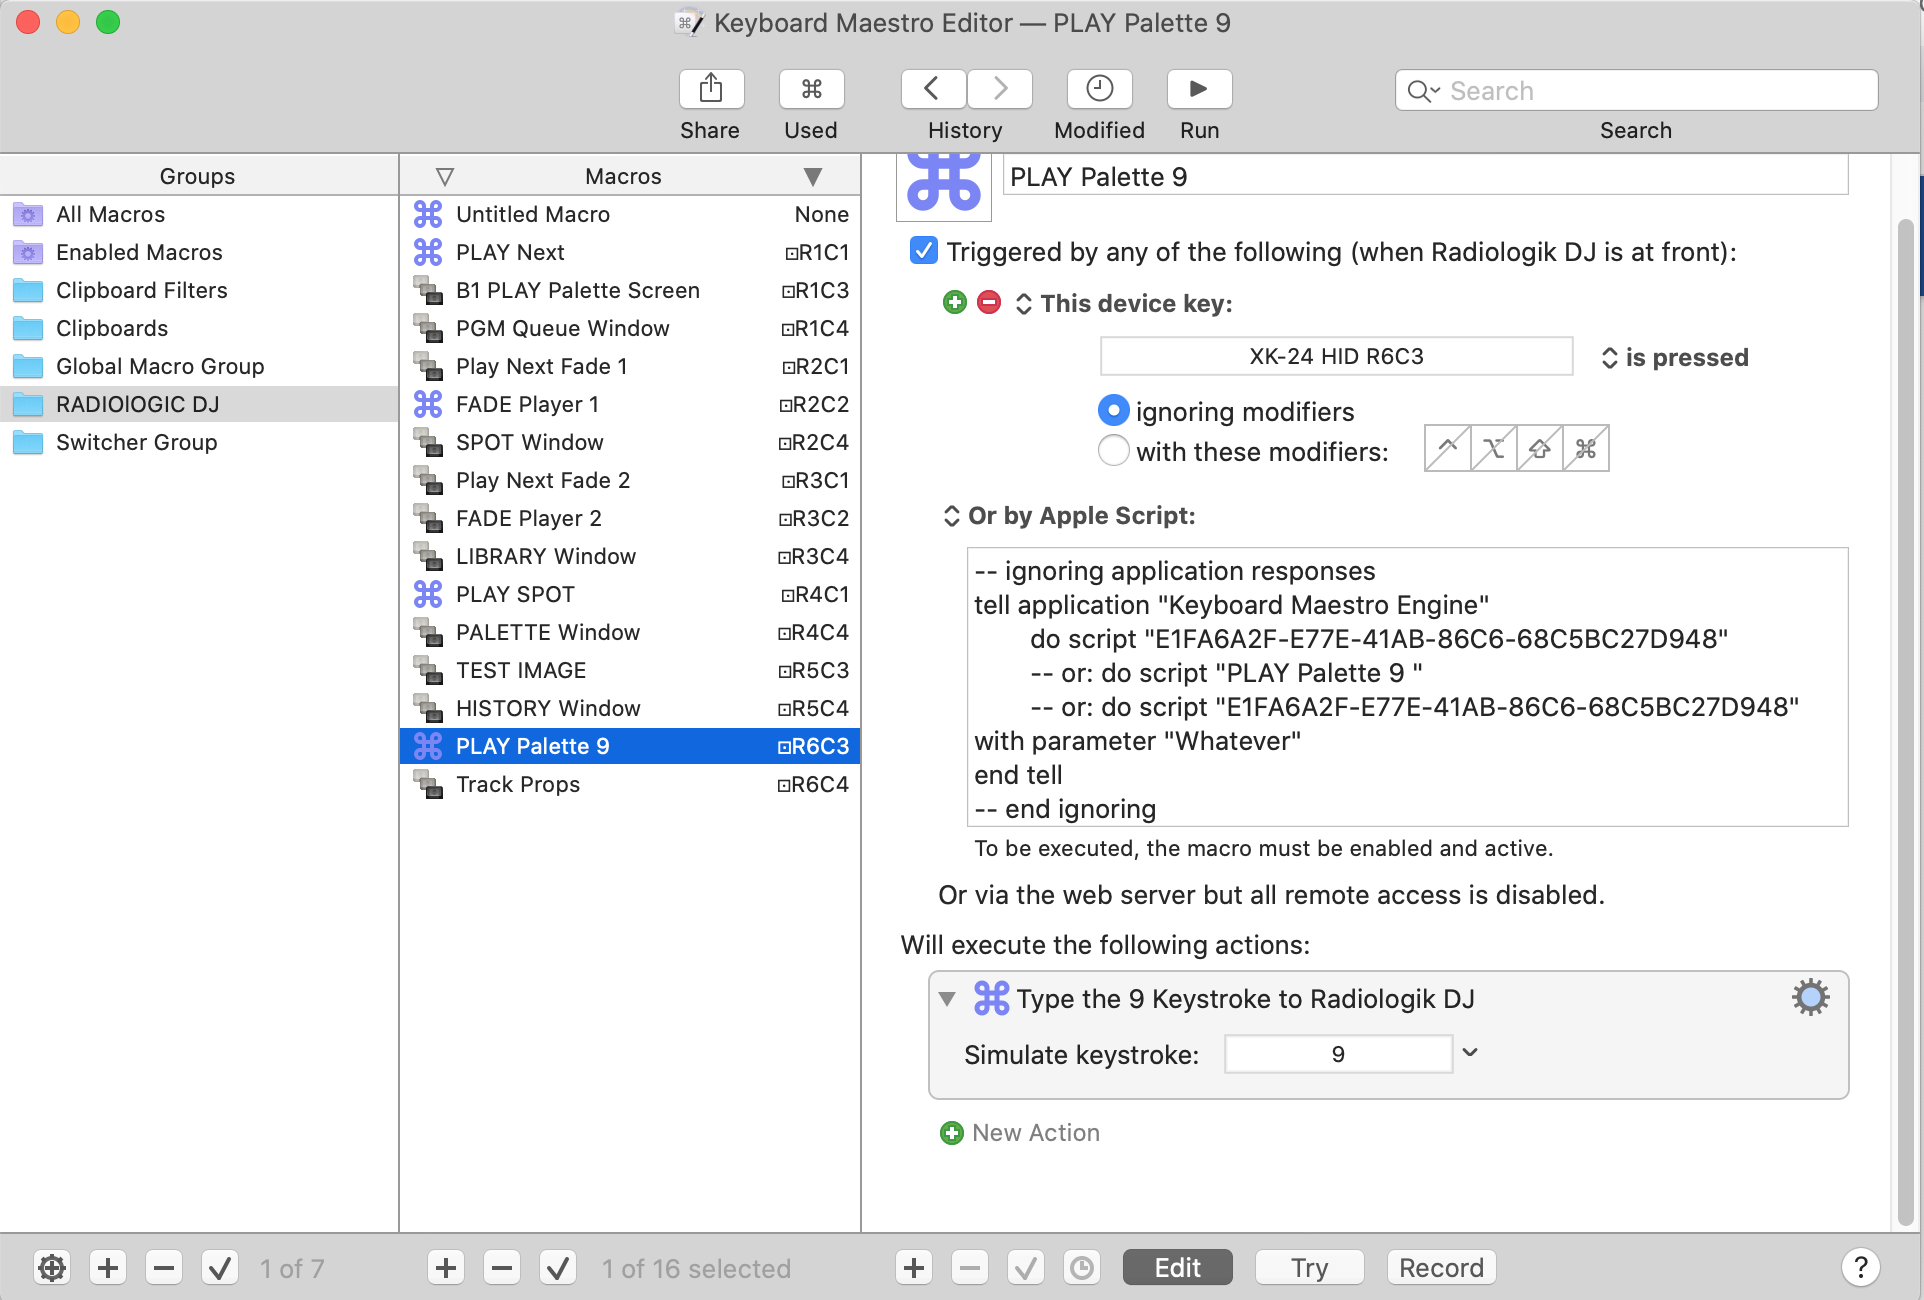This screenshot has width=1924, height=1300.
Task: Click the Record button
Action: coord(1441,1267)
